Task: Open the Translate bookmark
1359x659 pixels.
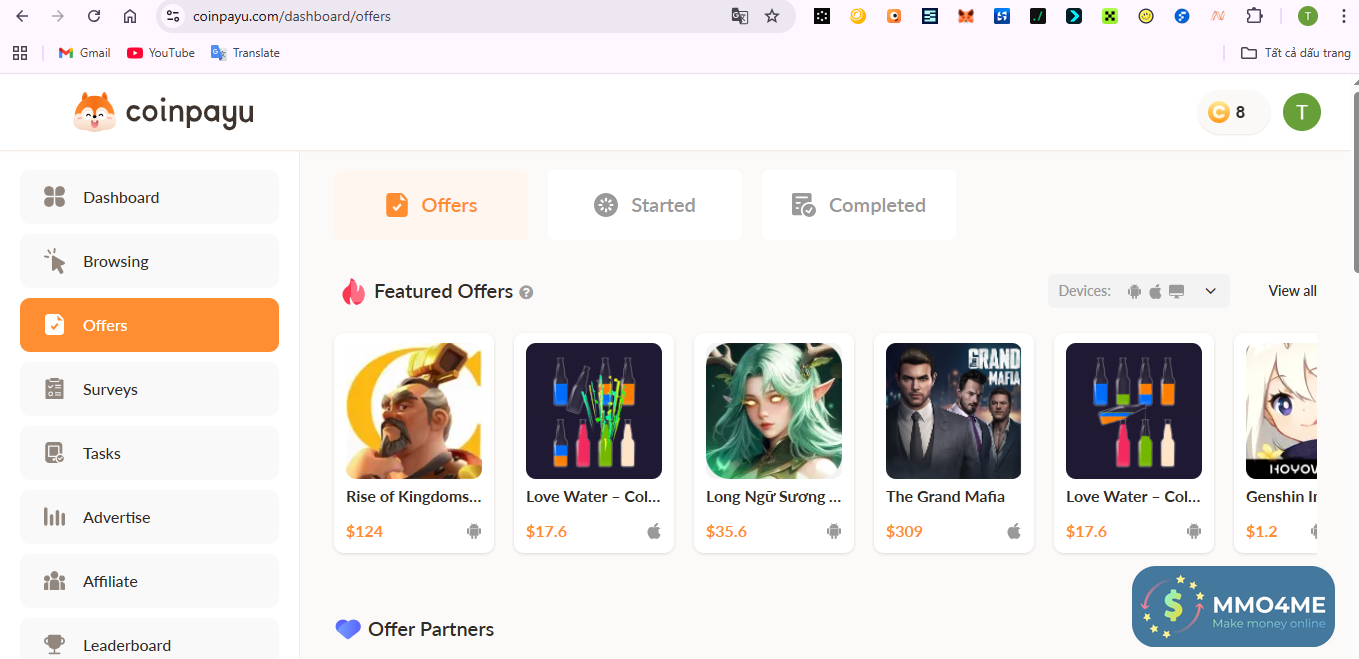Action: 245,53
